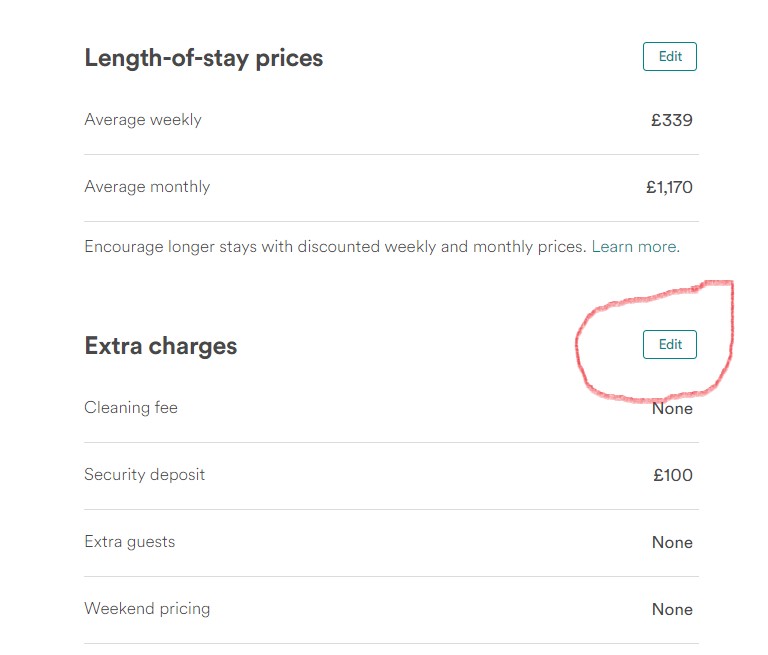Viewport: 768px width, 655px height.
Task: Click the Length-of-stay prices heading
Action: pyautogui.click(x=204, y=58)
